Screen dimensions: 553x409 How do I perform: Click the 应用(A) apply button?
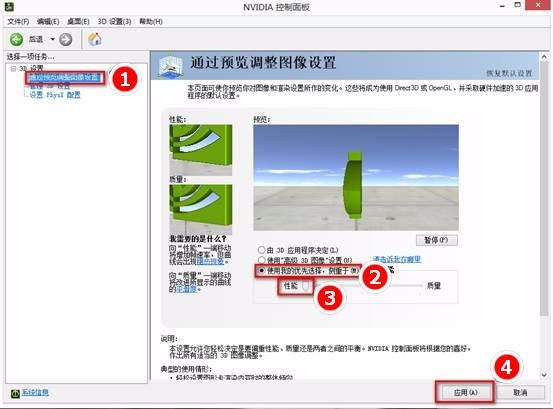465,392
